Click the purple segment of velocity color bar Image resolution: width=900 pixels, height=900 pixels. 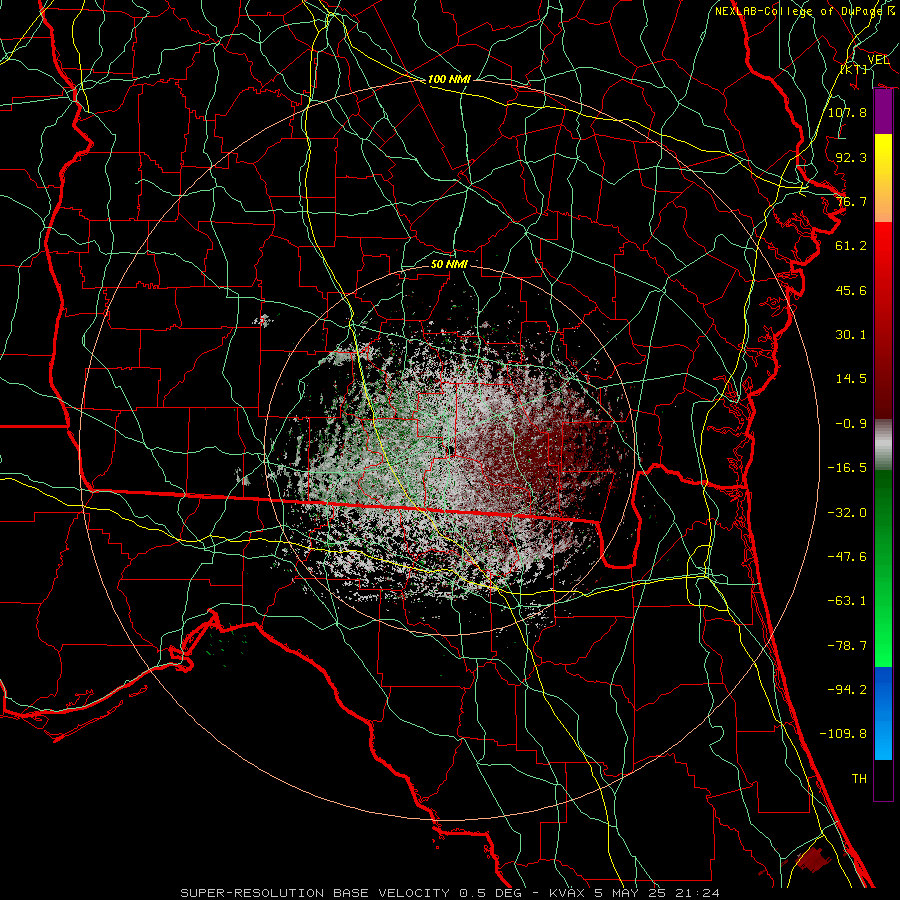pyautogui.click(x=883, y=112)
